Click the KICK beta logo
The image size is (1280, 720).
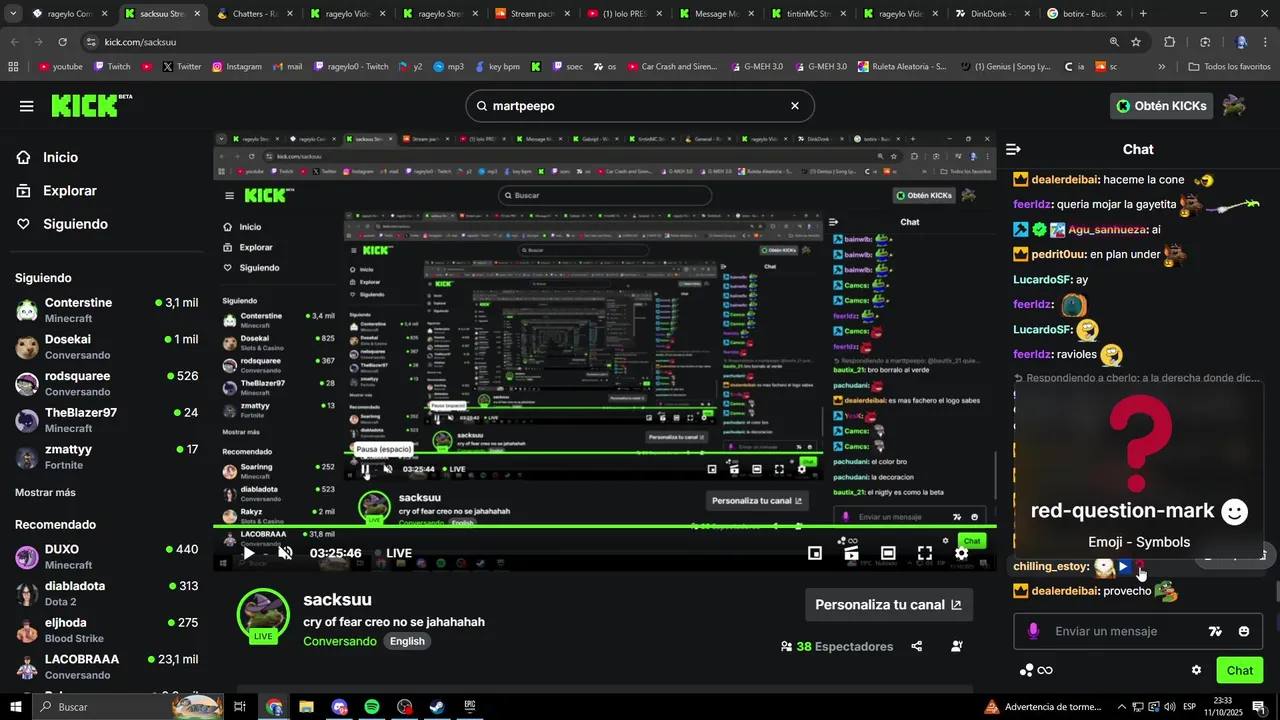click(x=91, y=106)
